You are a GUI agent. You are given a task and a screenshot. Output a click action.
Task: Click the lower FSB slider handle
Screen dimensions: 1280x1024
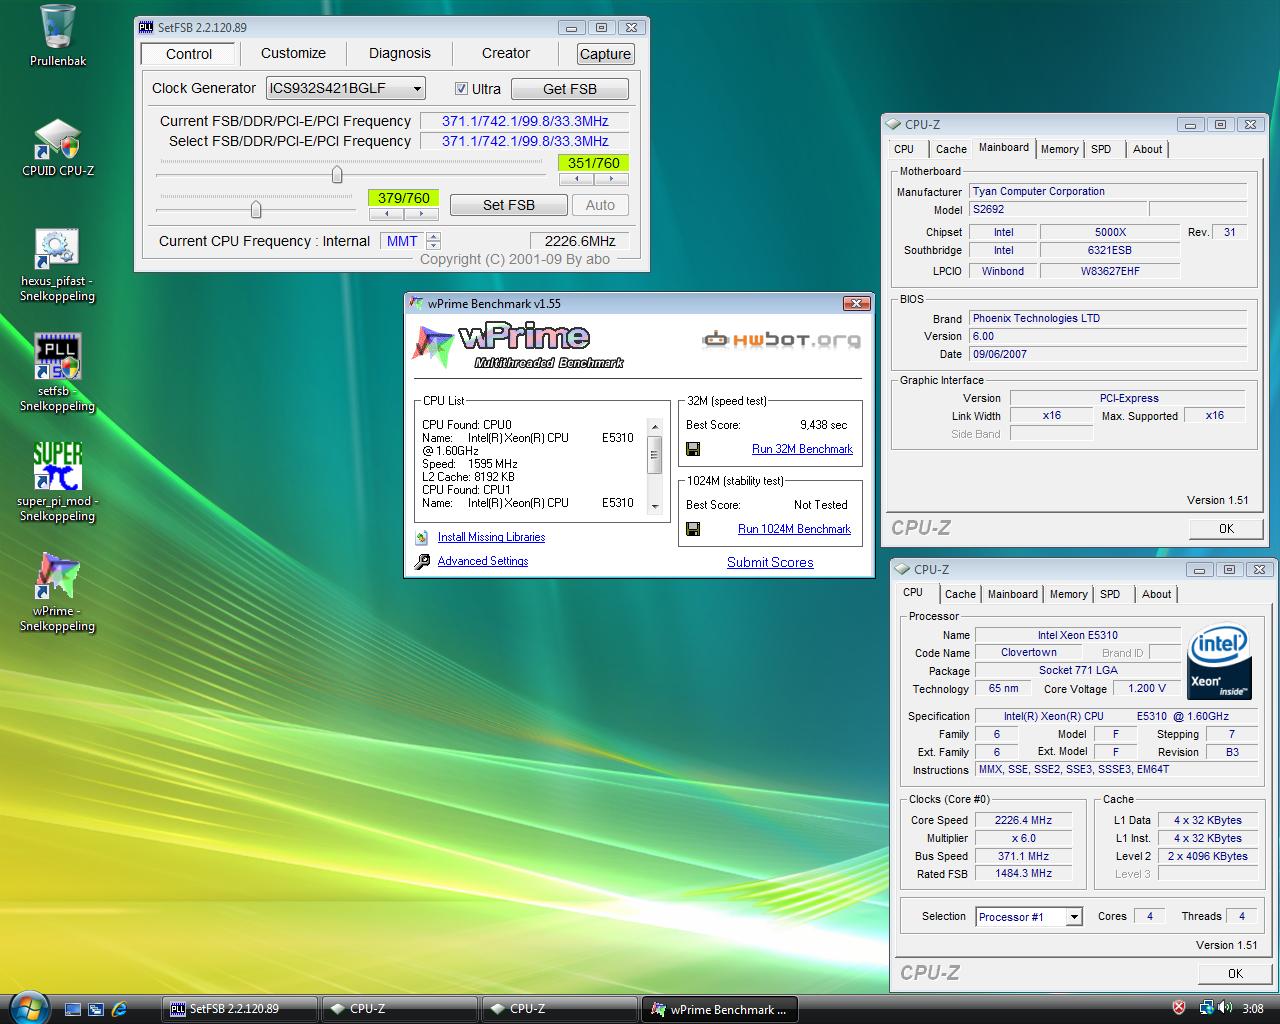(x=256, y=209)
